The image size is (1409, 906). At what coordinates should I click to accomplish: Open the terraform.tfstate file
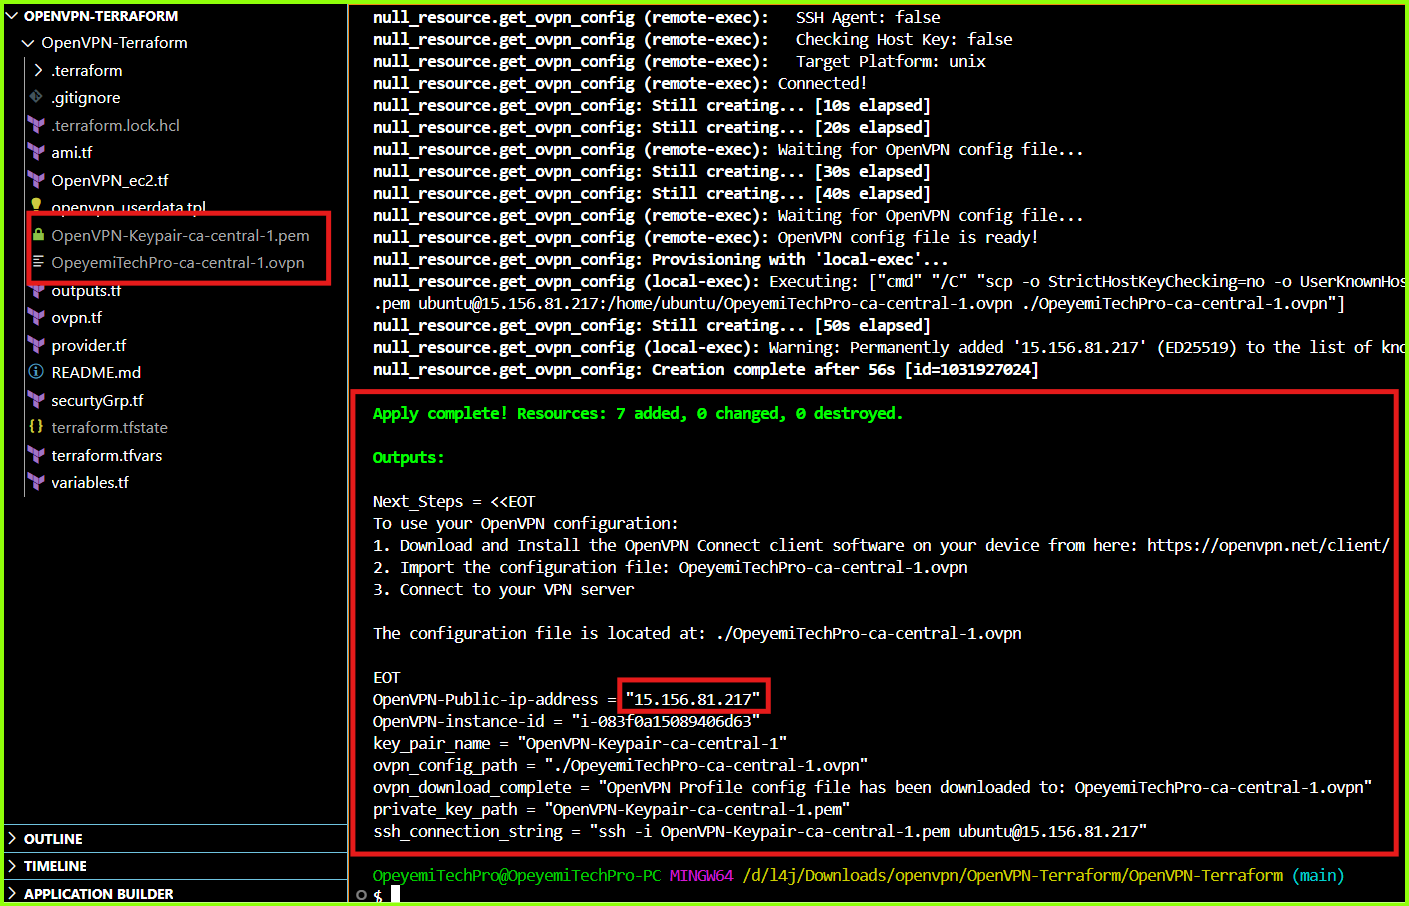109,427
